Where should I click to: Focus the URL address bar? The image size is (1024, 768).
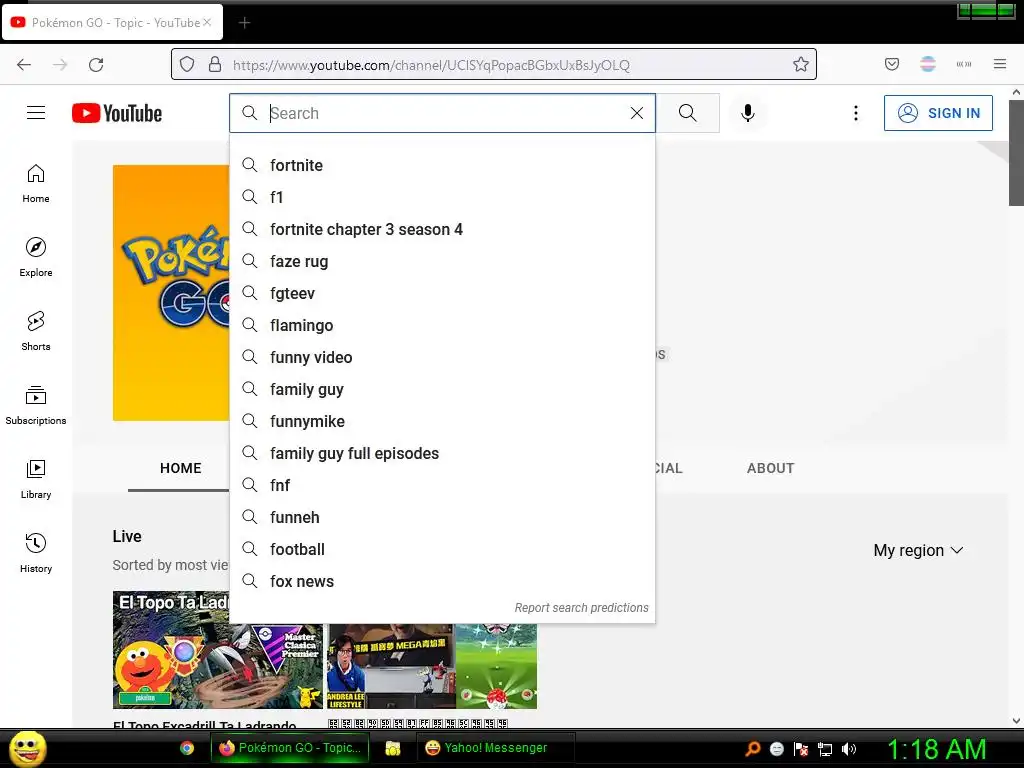[493, 65]
